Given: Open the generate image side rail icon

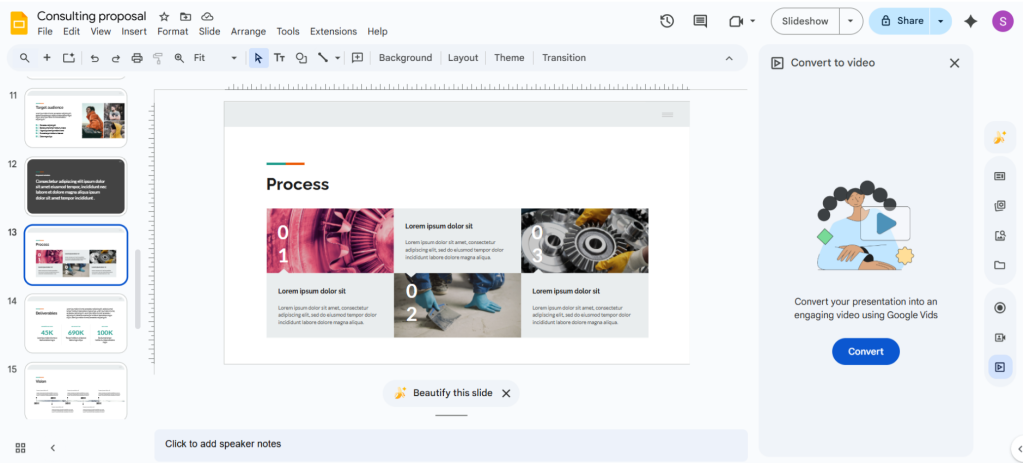Looking at the screenshot, I should [1000, 236].
